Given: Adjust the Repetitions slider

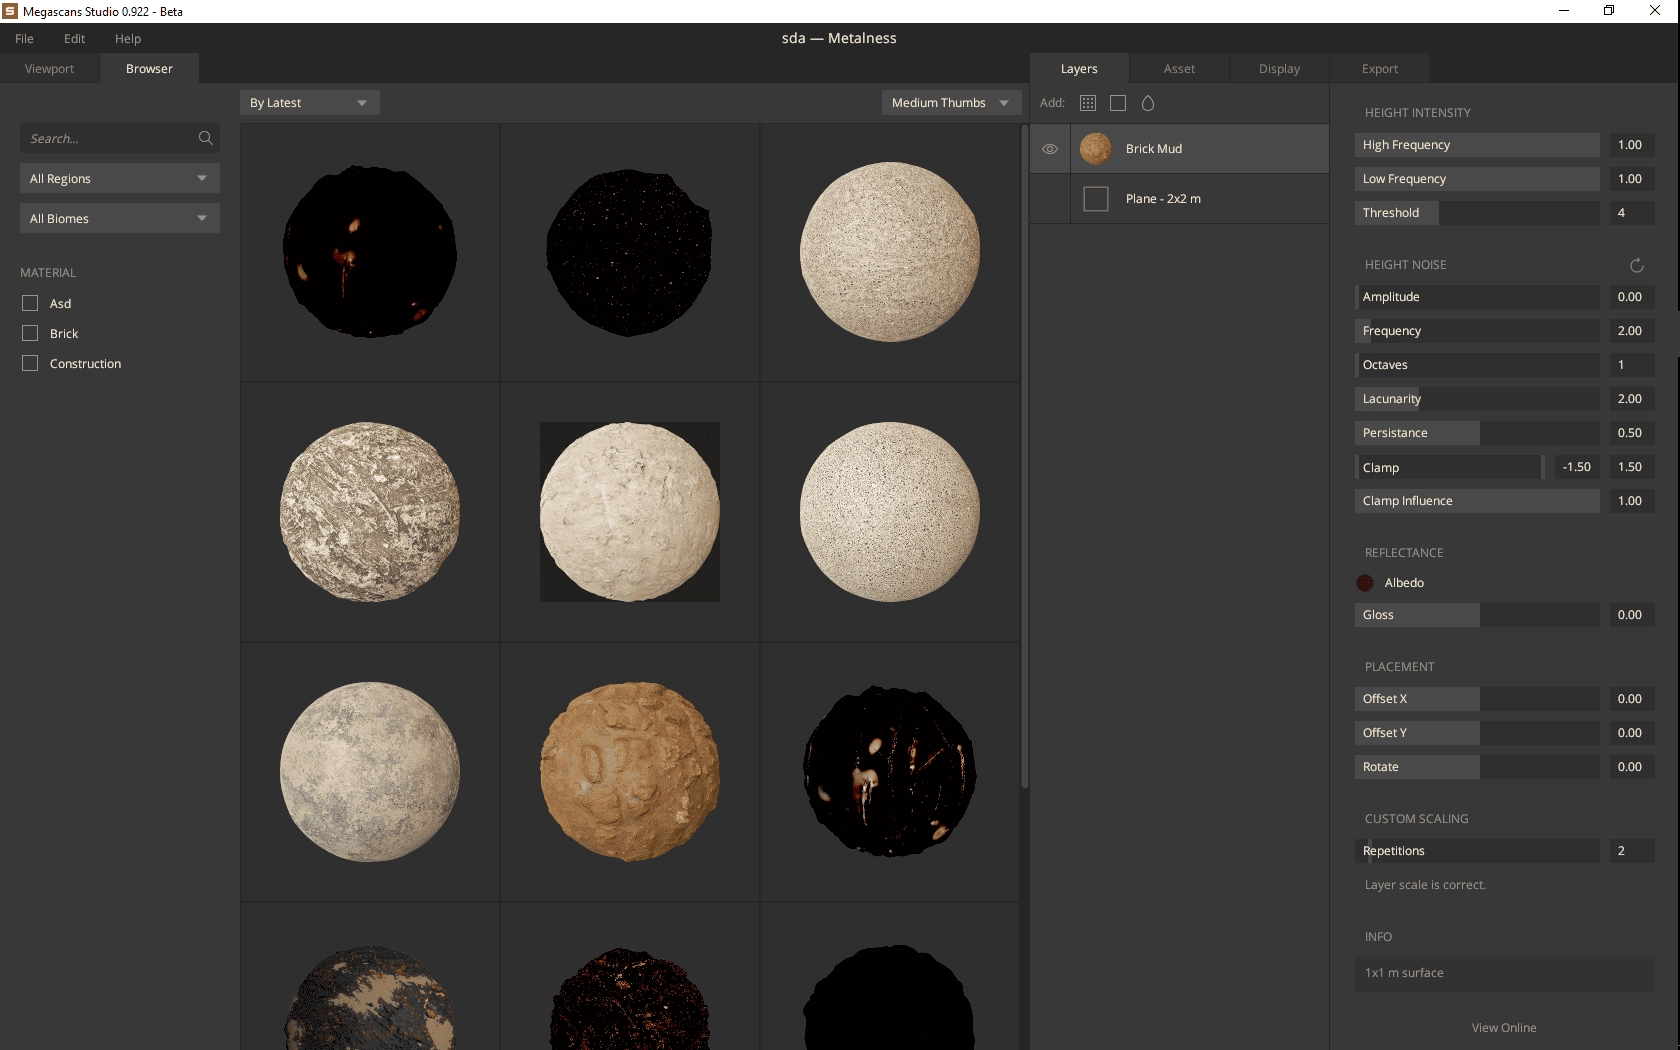Looking at the screenshot, I should point(1477,851).
